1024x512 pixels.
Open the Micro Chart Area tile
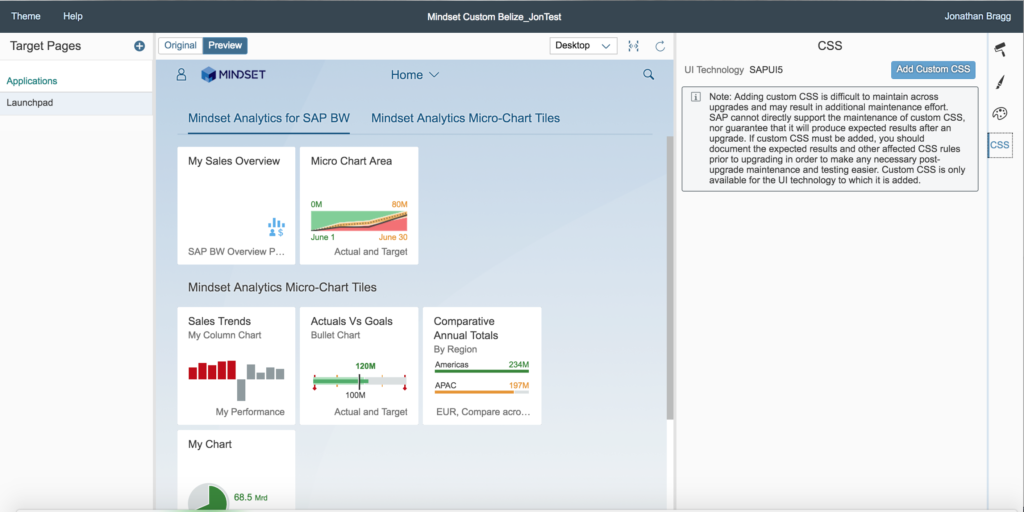tap(359, 206)
